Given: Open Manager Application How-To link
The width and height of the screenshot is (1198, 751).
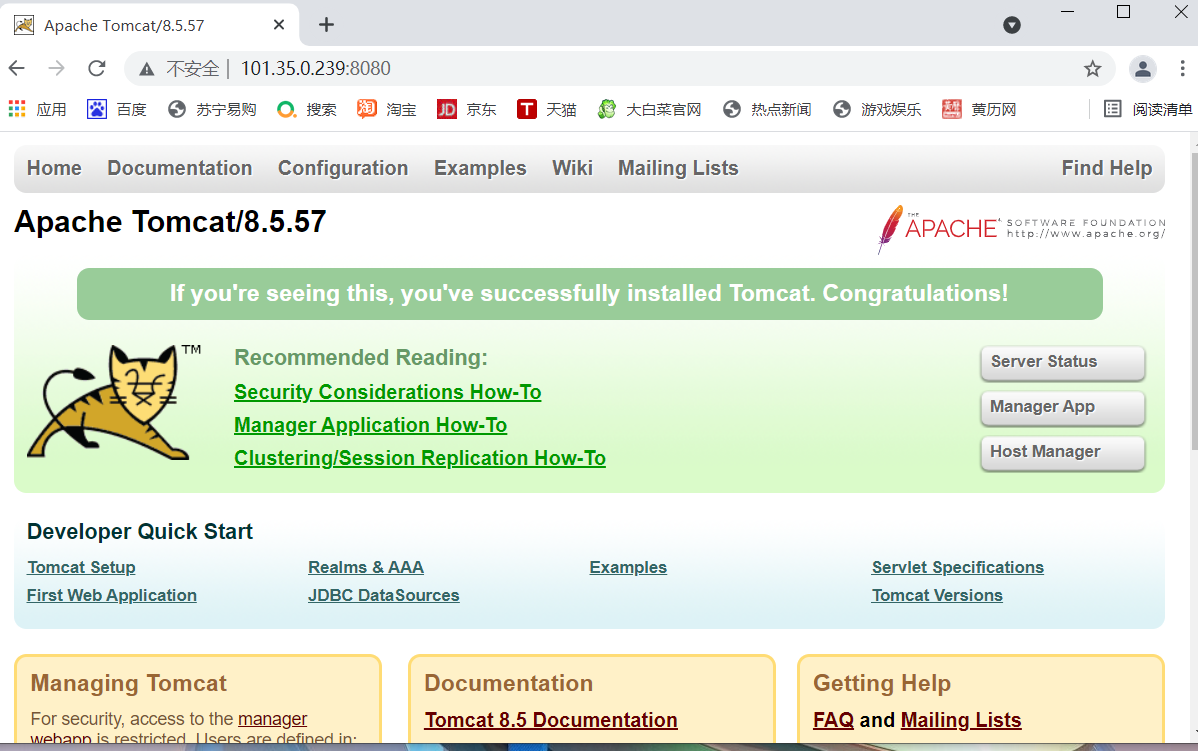Looking at the screenshot, I should tap(371, 425).
